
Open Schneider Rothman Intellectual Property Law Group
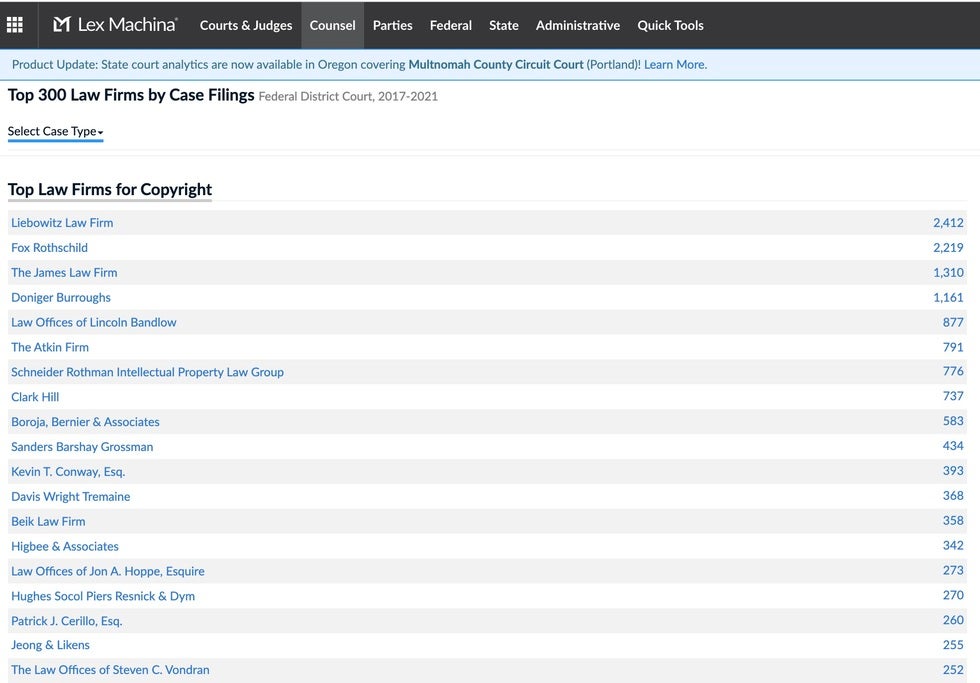coord(148,372)
